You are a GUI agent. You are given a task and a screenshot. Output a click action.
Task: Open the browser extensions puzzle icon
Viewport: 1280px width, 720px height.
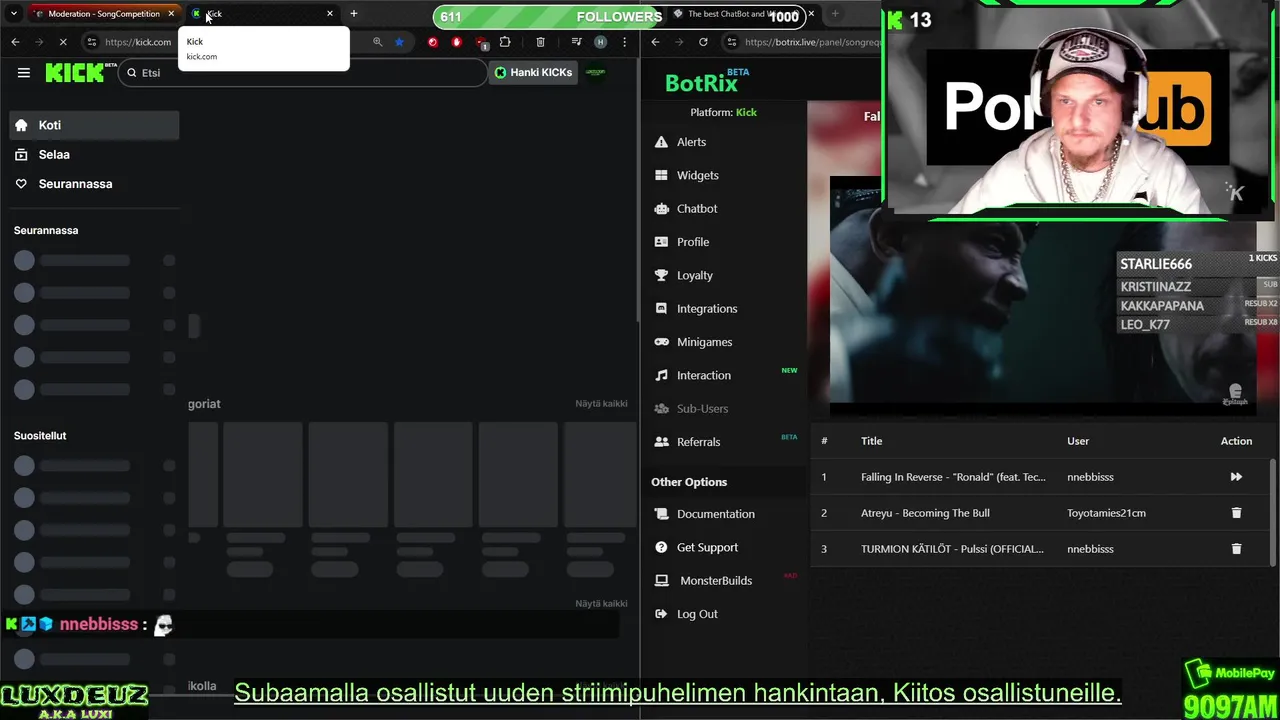[505, 42]
